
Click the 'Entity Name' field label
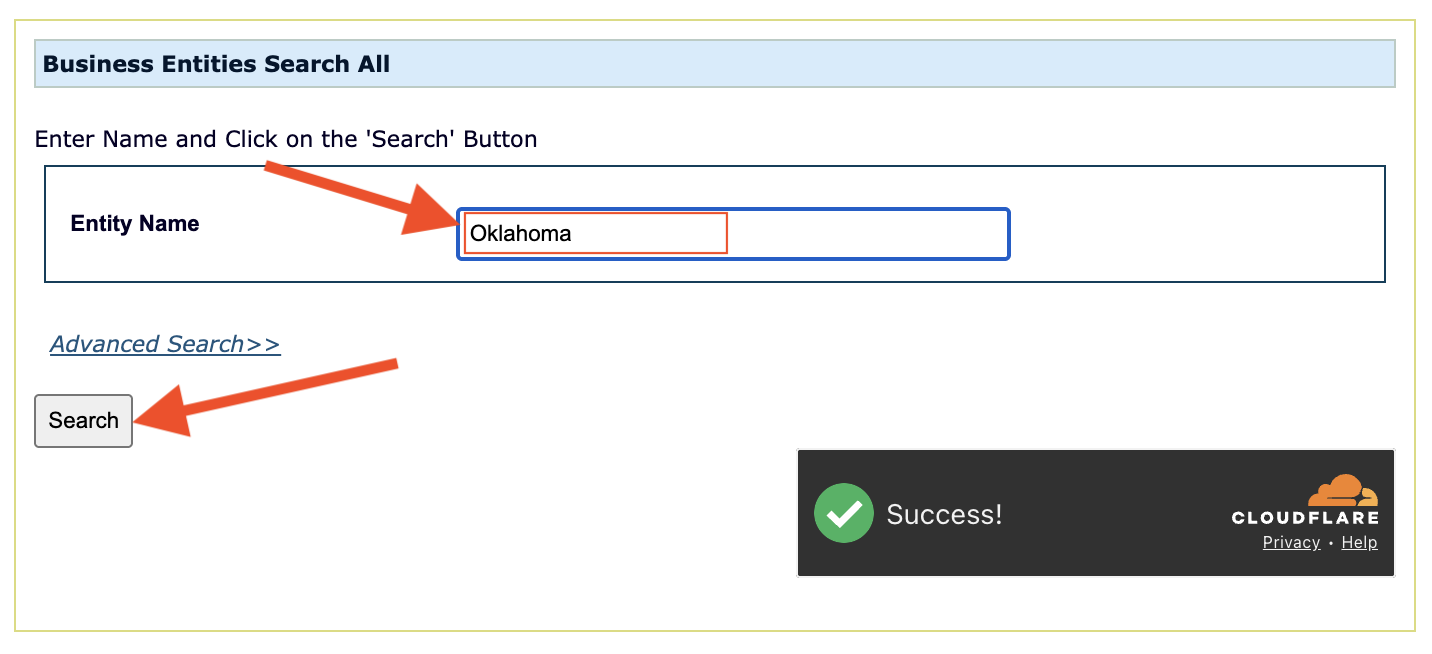point(135,223)
